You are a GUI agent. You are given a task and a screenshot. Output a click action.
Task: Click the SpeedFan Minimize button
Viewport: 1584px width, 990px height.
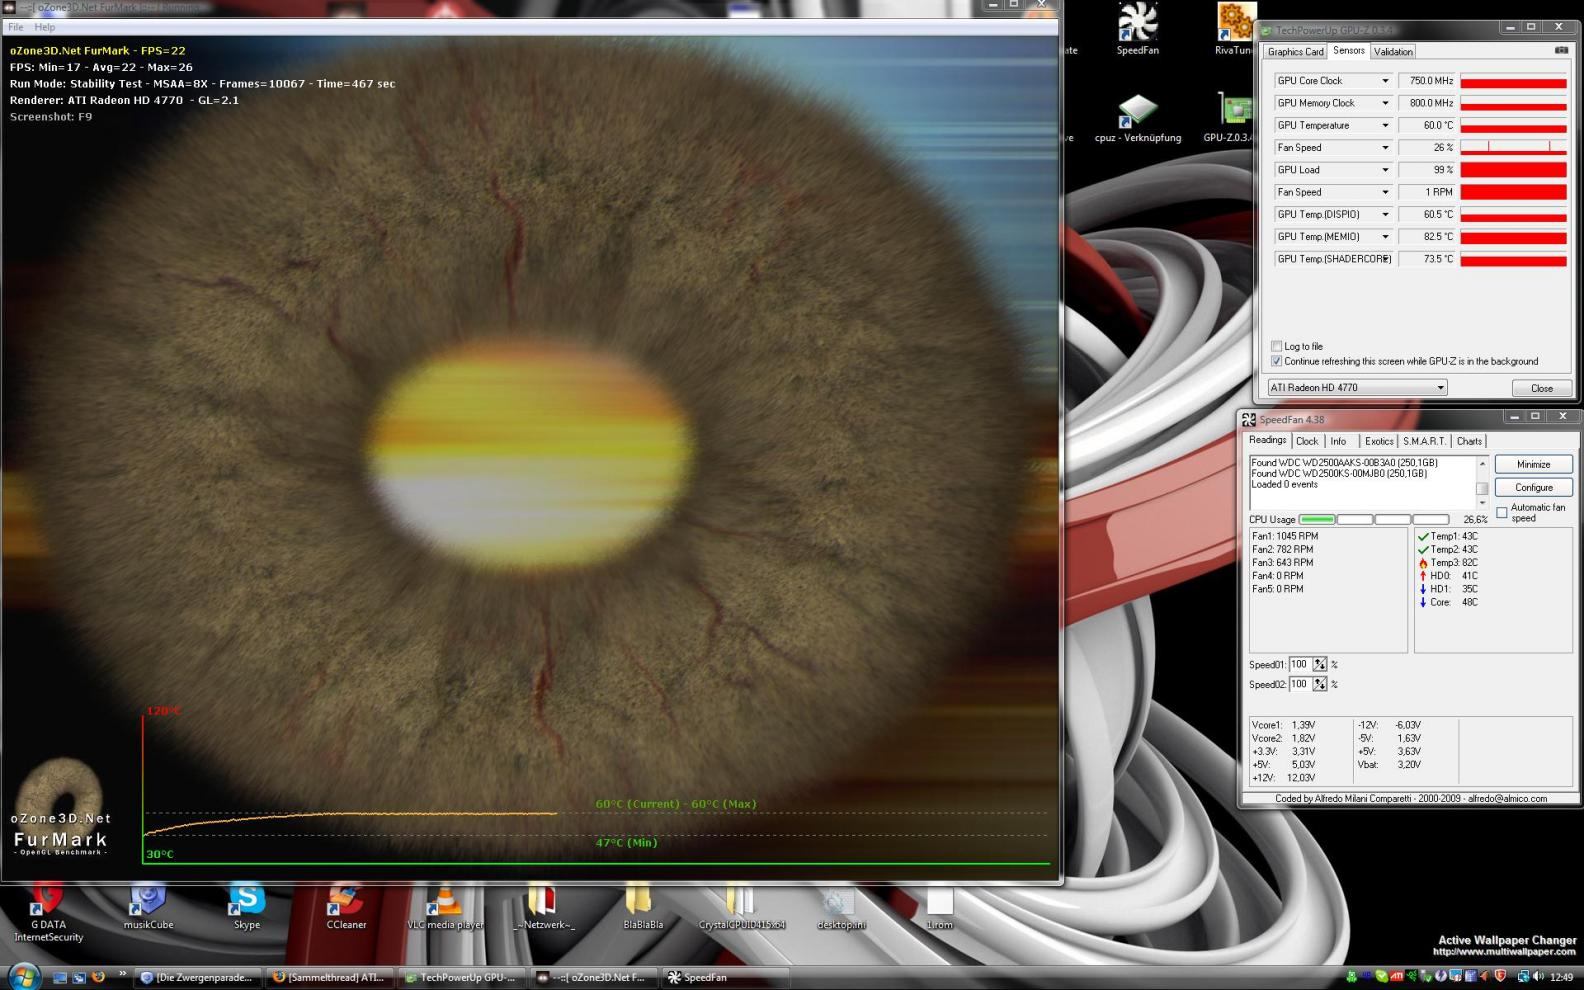(x=1533, y=464)
